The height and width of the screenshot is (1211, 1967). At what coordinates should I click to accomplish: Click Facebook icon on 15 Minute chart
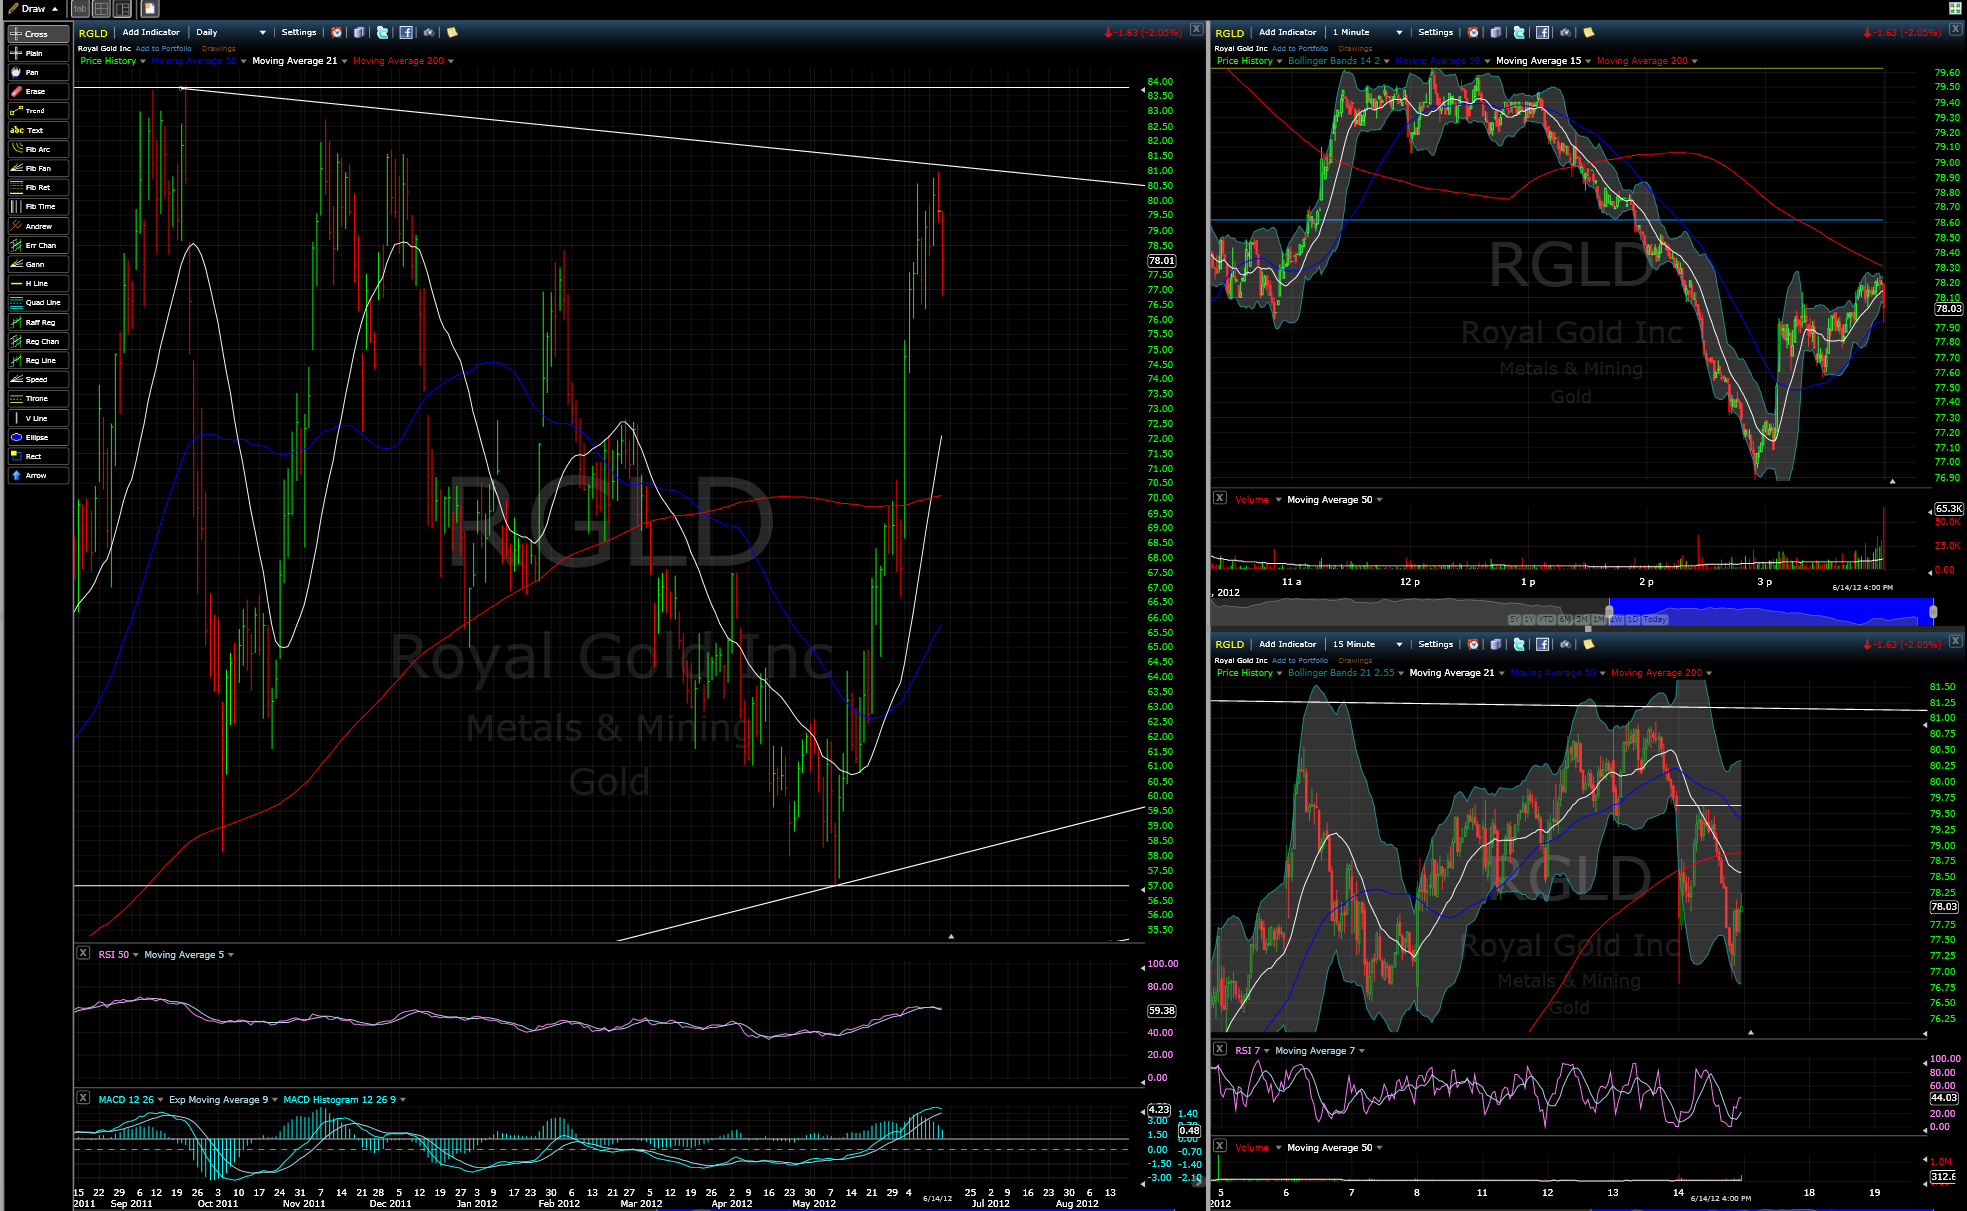click(x=1542, y=644)
